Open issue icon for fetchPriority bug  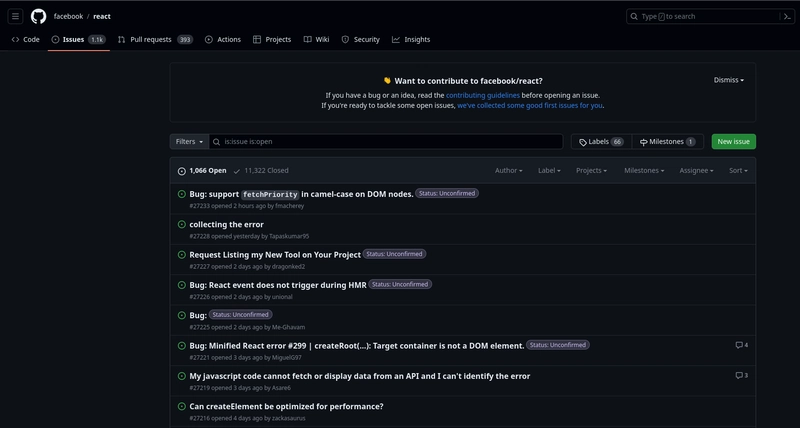point(182,194)
